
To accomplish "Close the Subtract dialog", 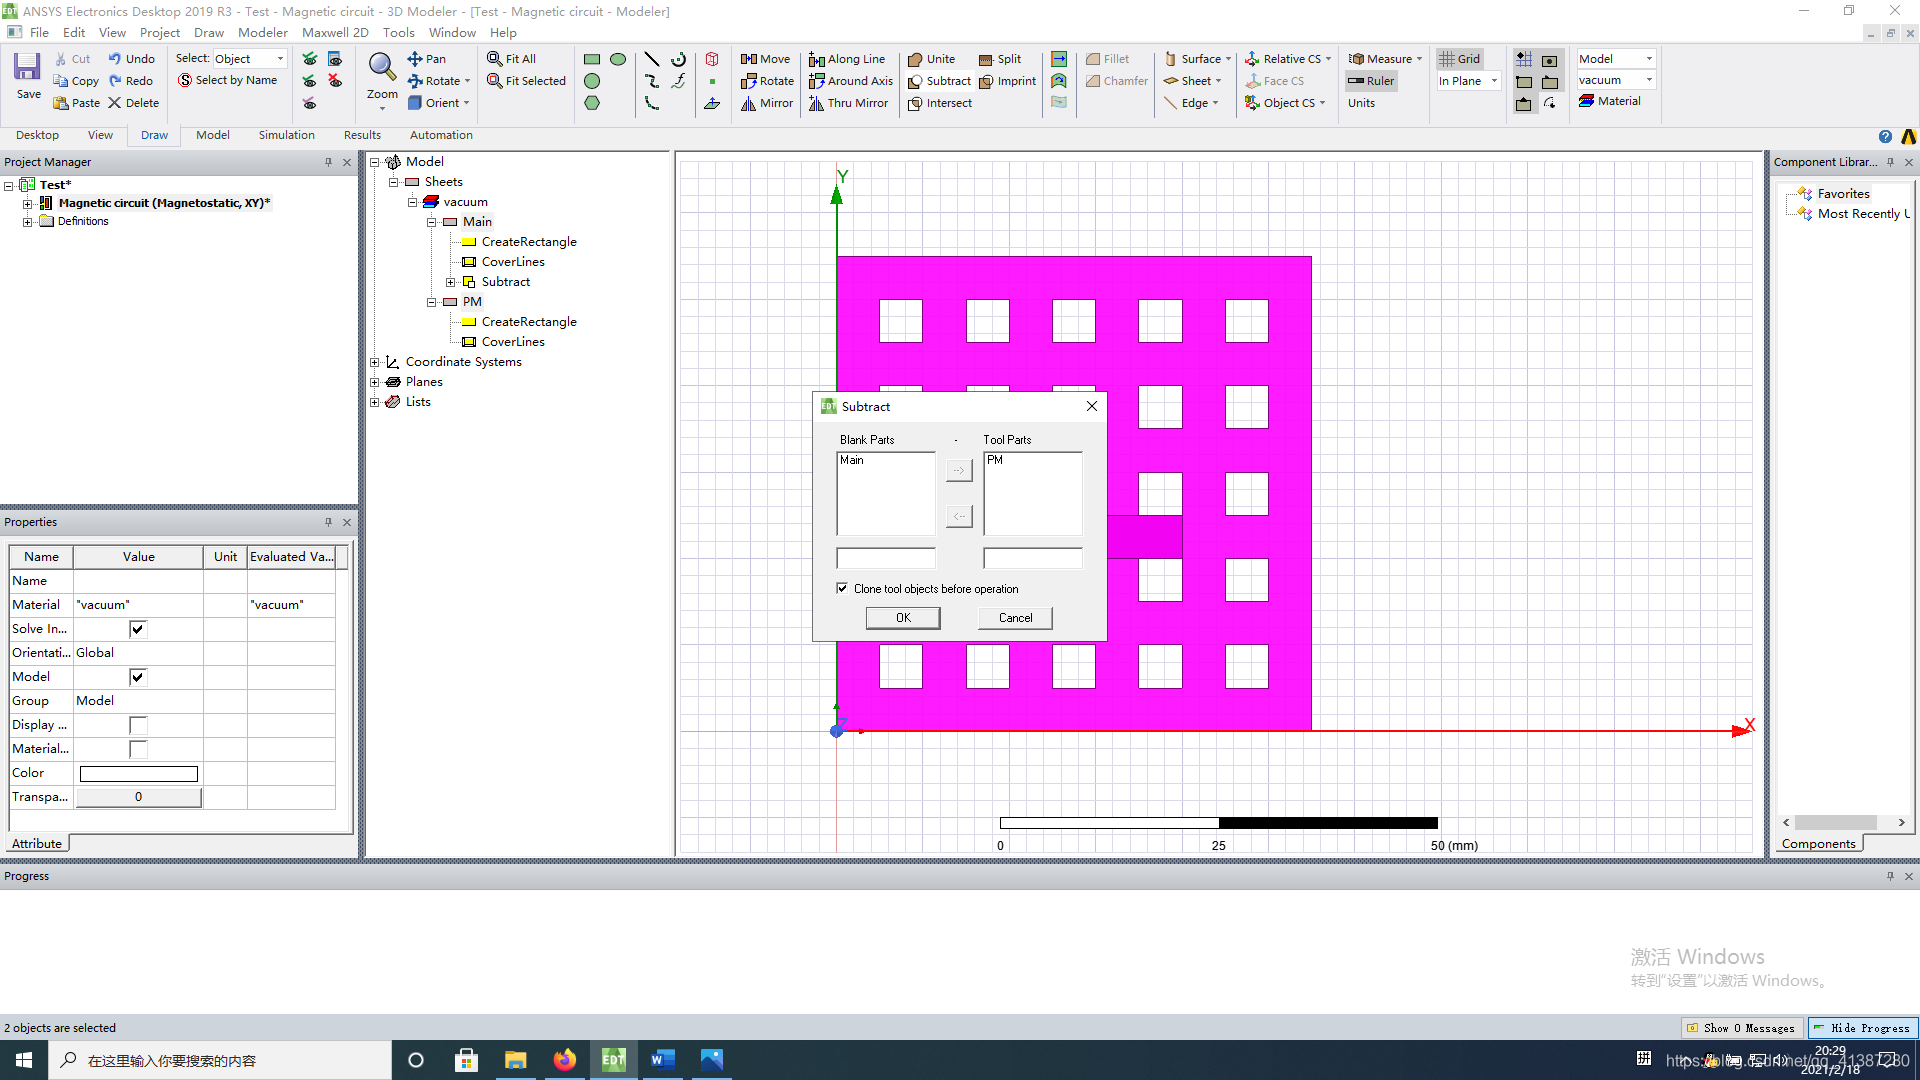I will [x=1092, y=406].
